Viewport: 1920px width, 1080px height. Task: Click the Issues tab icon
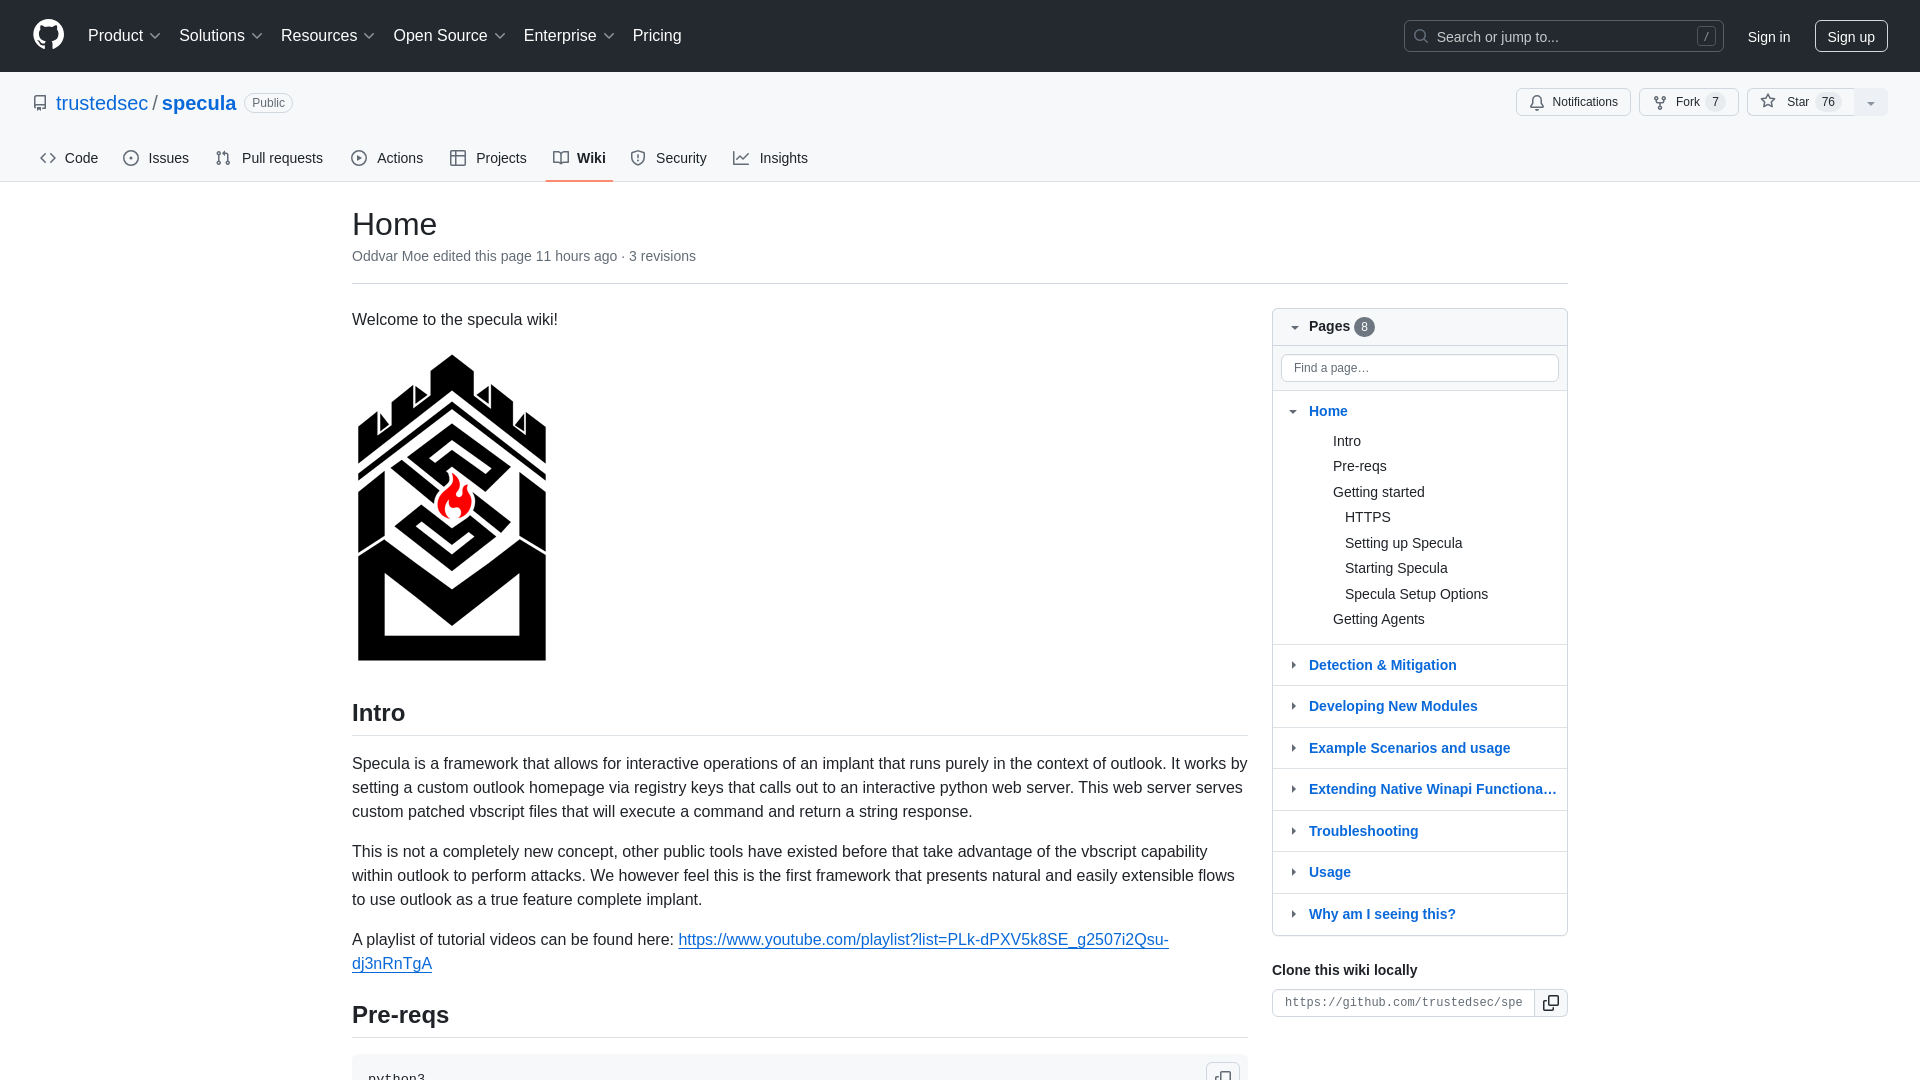click(x=131, y=158)
